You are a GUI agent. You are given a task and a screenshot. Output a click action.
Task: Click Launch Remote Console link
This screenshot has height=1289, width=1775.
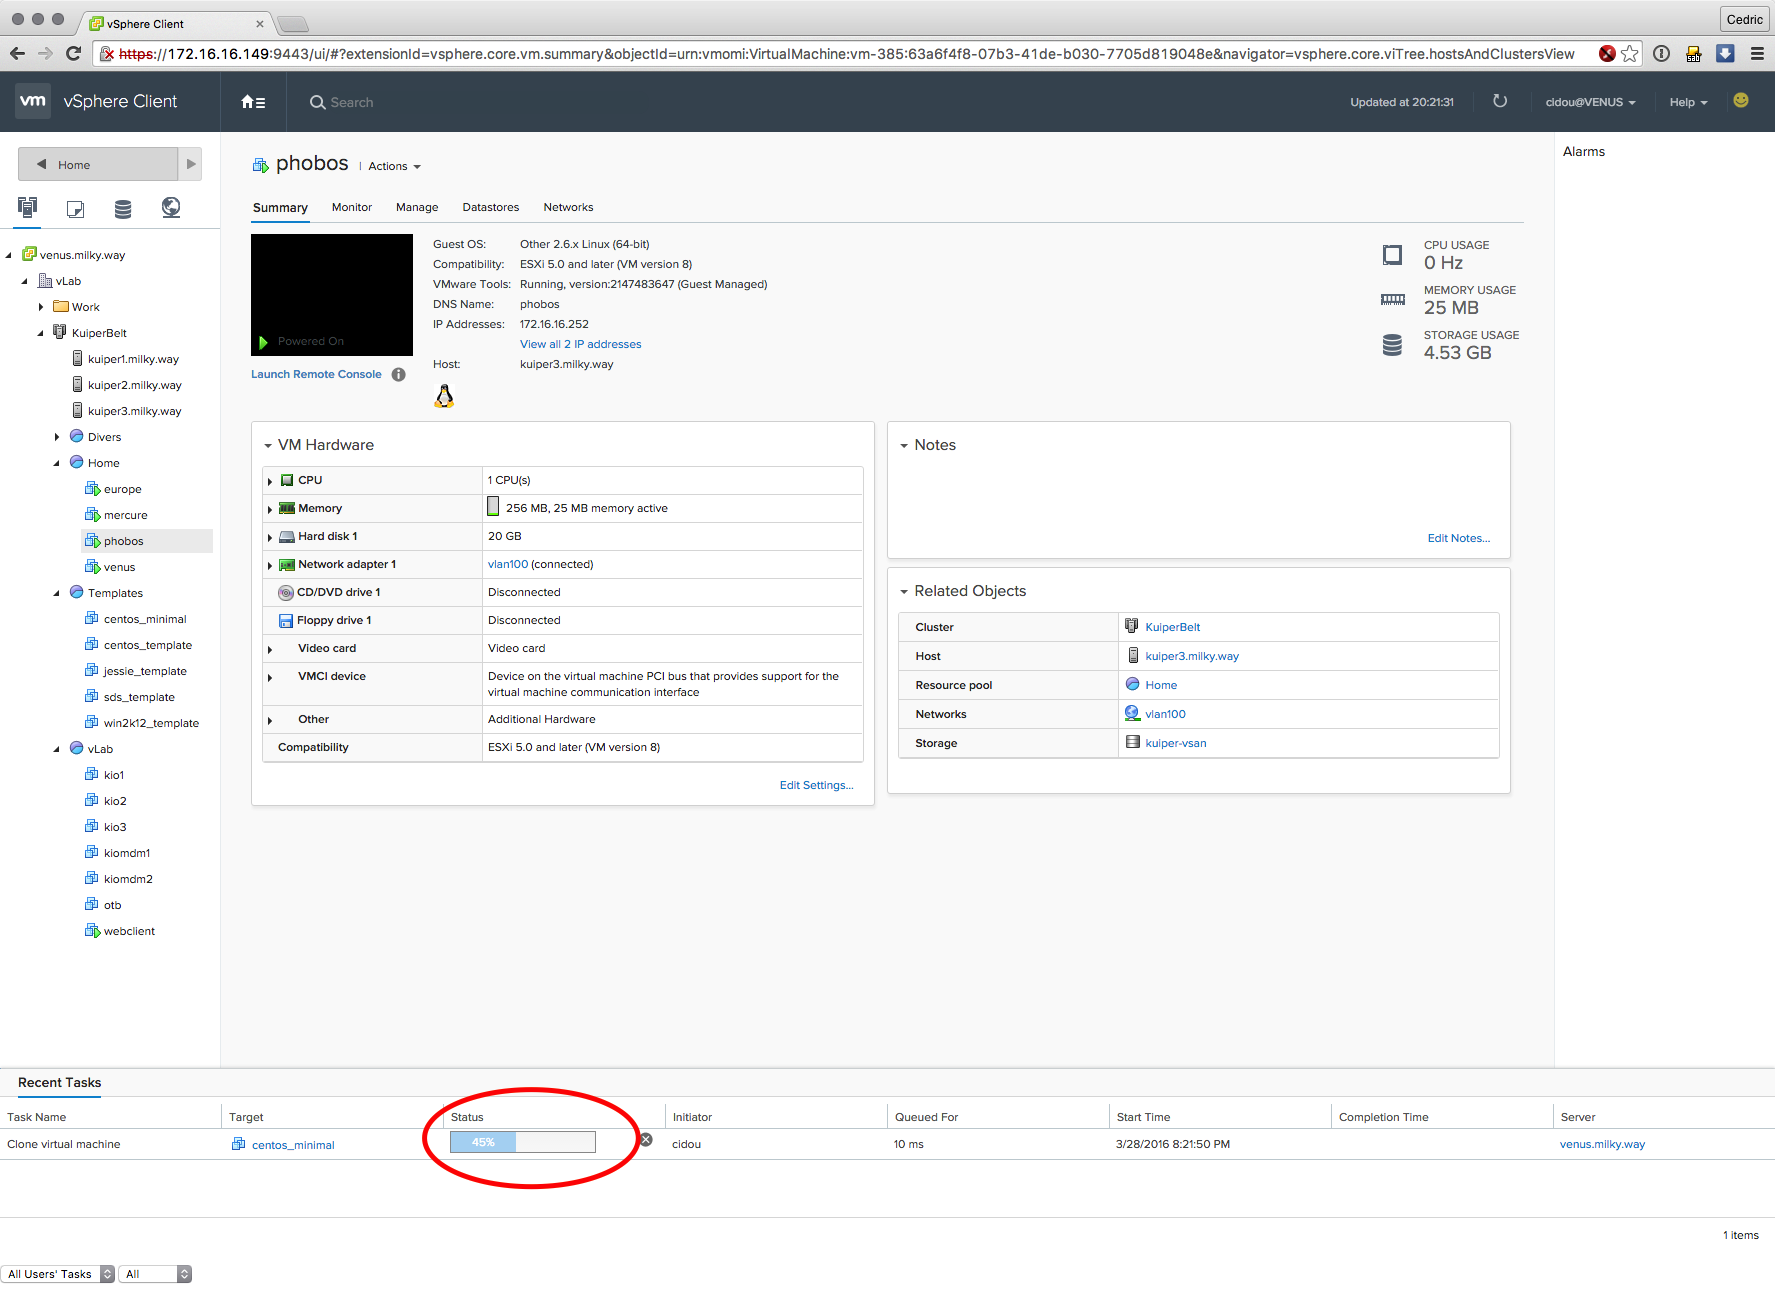316,375
